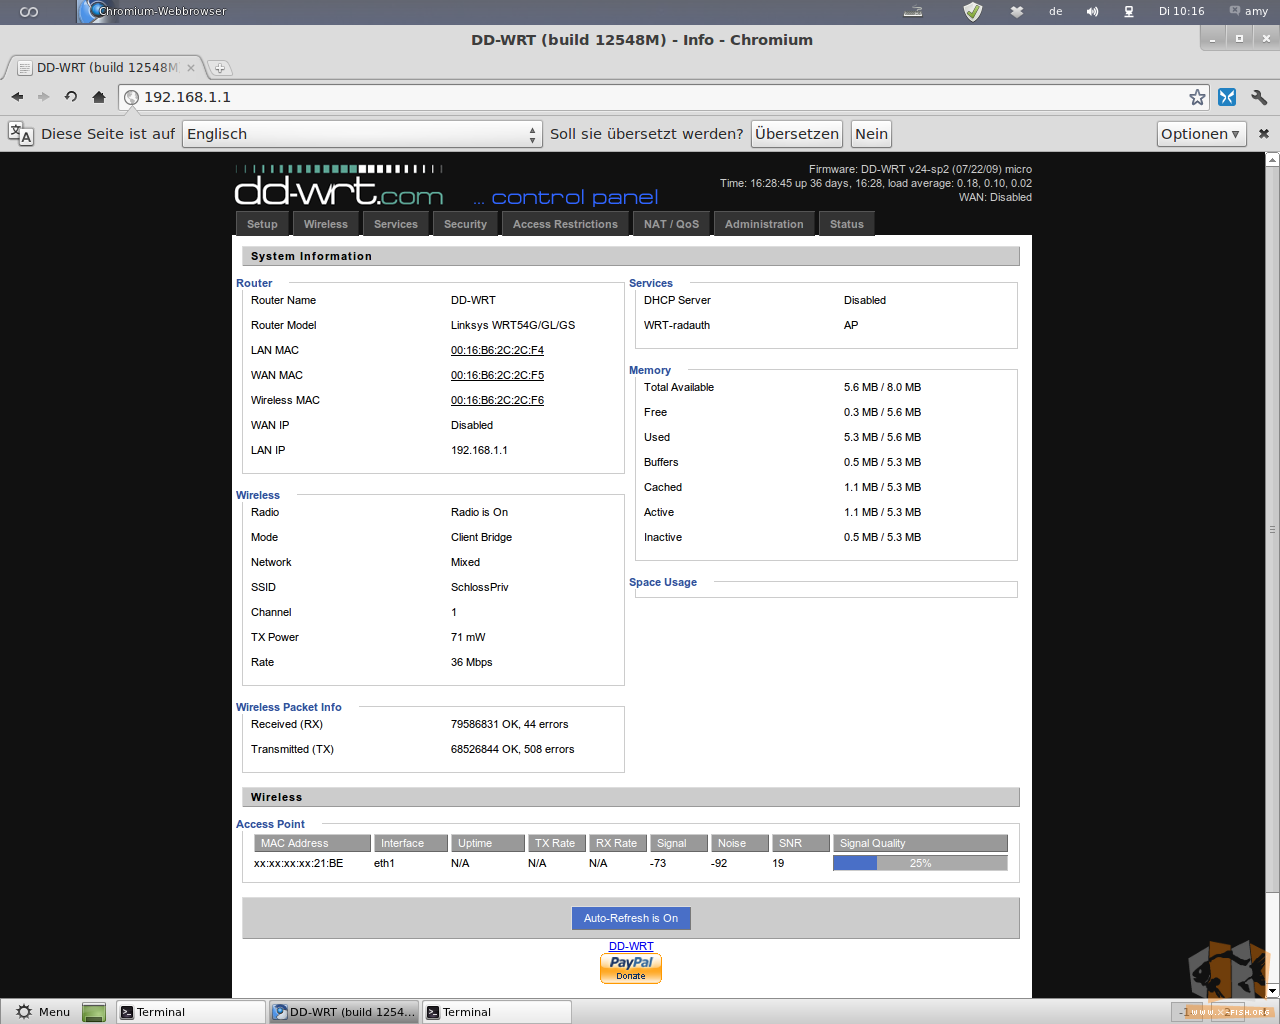The image size is (1280, 1024).
Task: Click the dropbox-style icon in the top panel
Action: pos(1017,11)
